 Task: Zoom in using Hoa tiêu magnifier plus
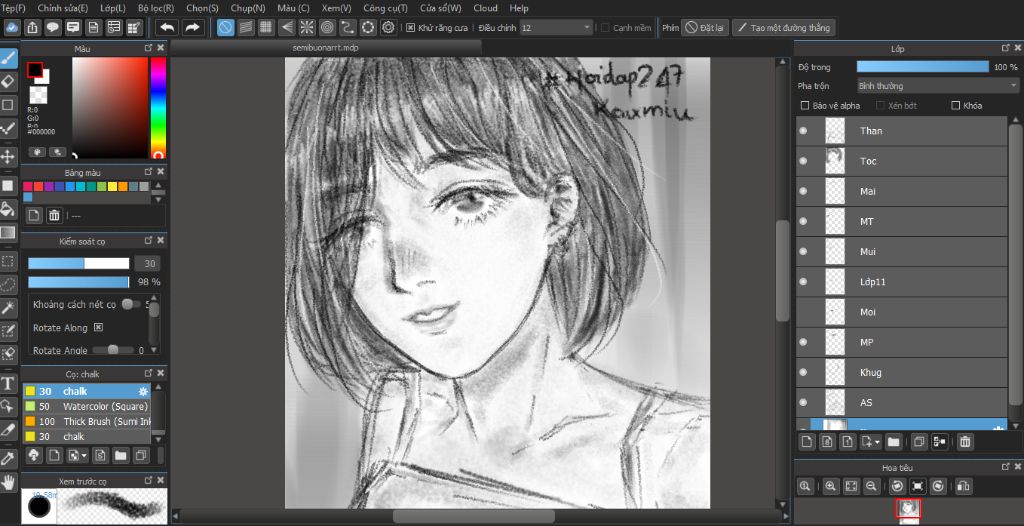click(x=830, y=486)
